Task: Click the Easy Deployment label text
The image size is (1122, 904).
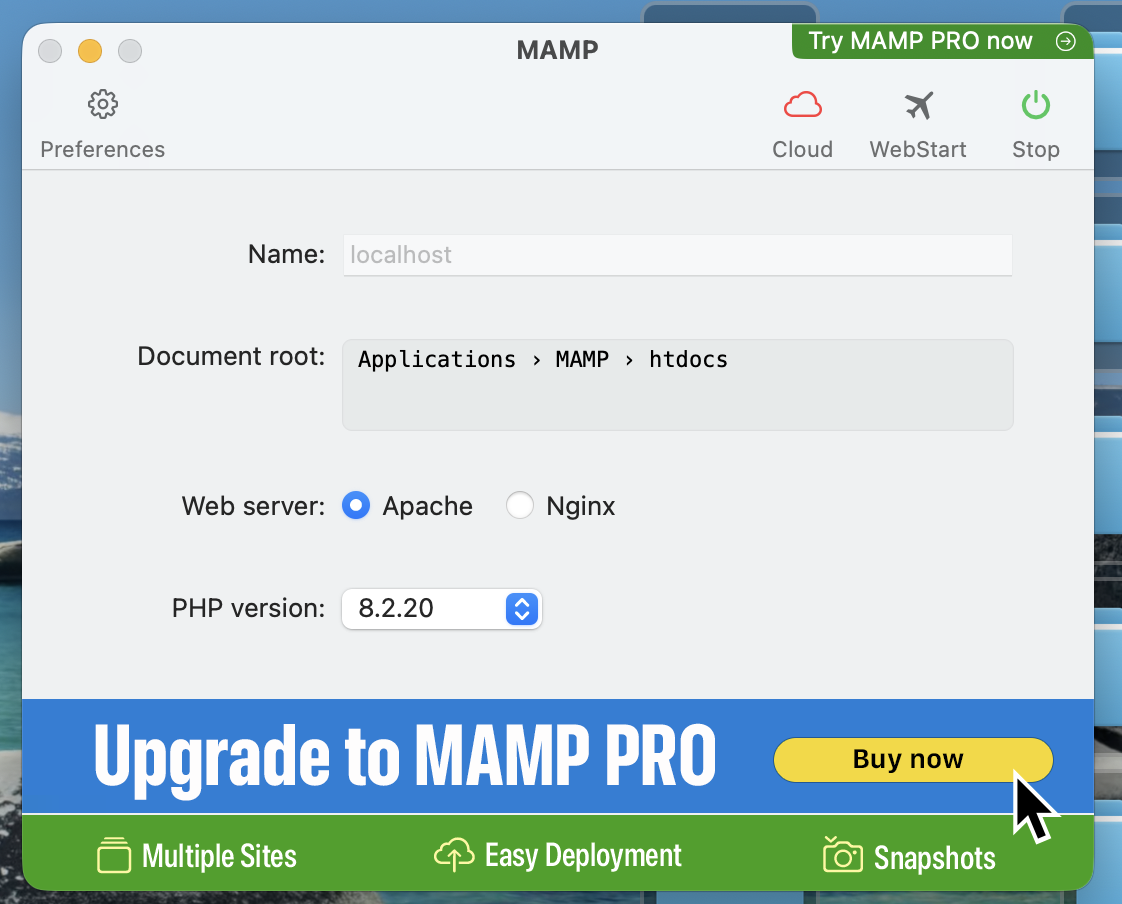Action: coord(583,856)
